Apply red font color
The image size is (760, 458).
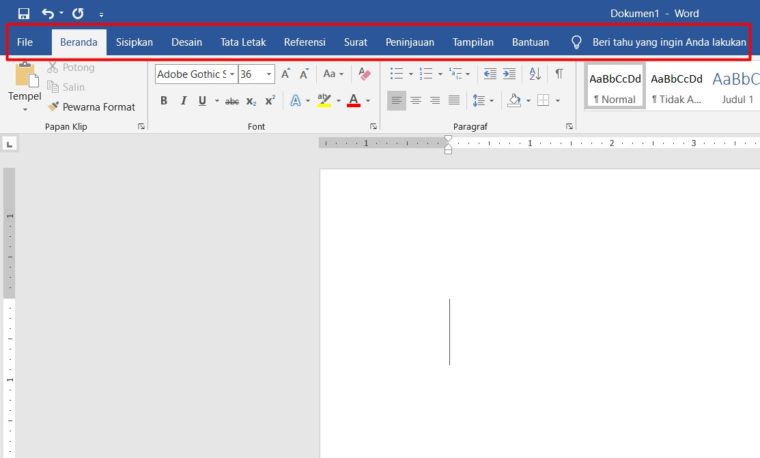[x=354, y=100]
